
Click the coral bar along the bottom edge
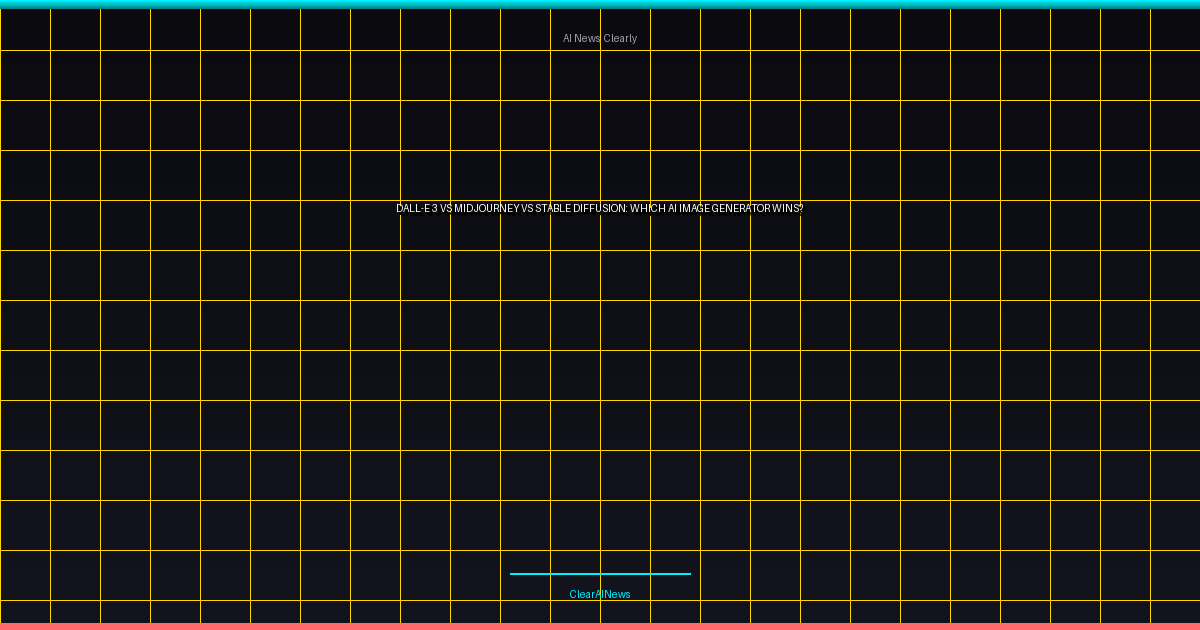600,626
